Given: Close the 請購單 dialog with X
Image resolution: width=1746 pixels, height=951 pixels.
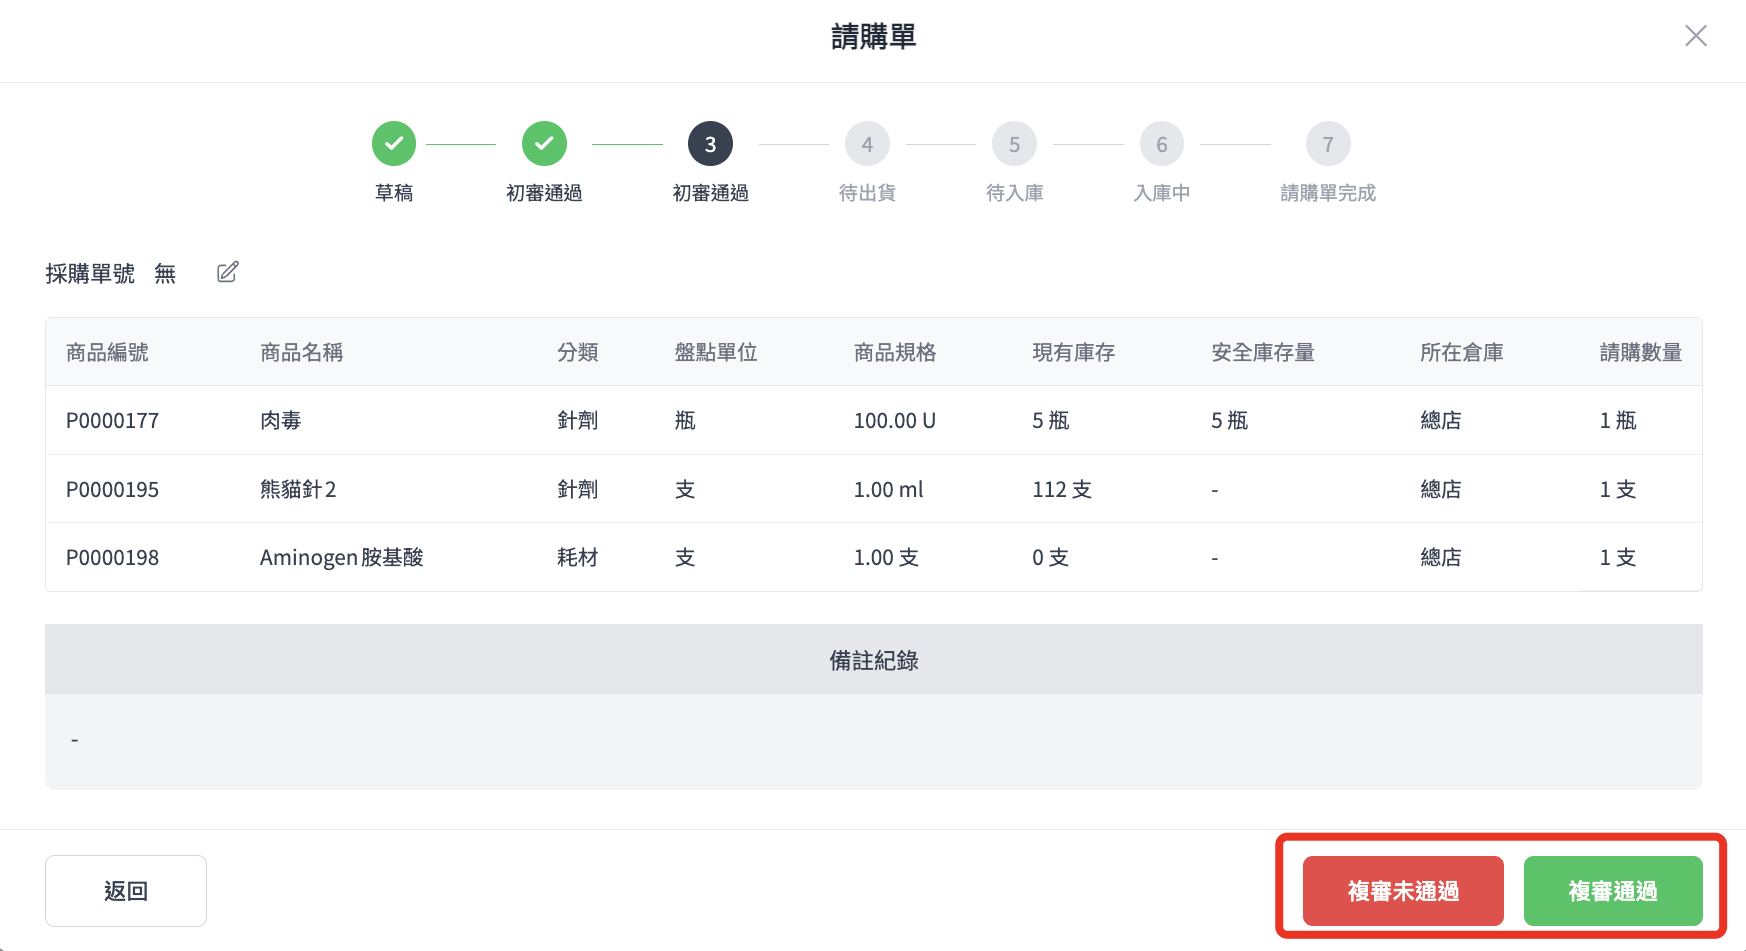Looking at the screenshot, I should [1695, 37].
